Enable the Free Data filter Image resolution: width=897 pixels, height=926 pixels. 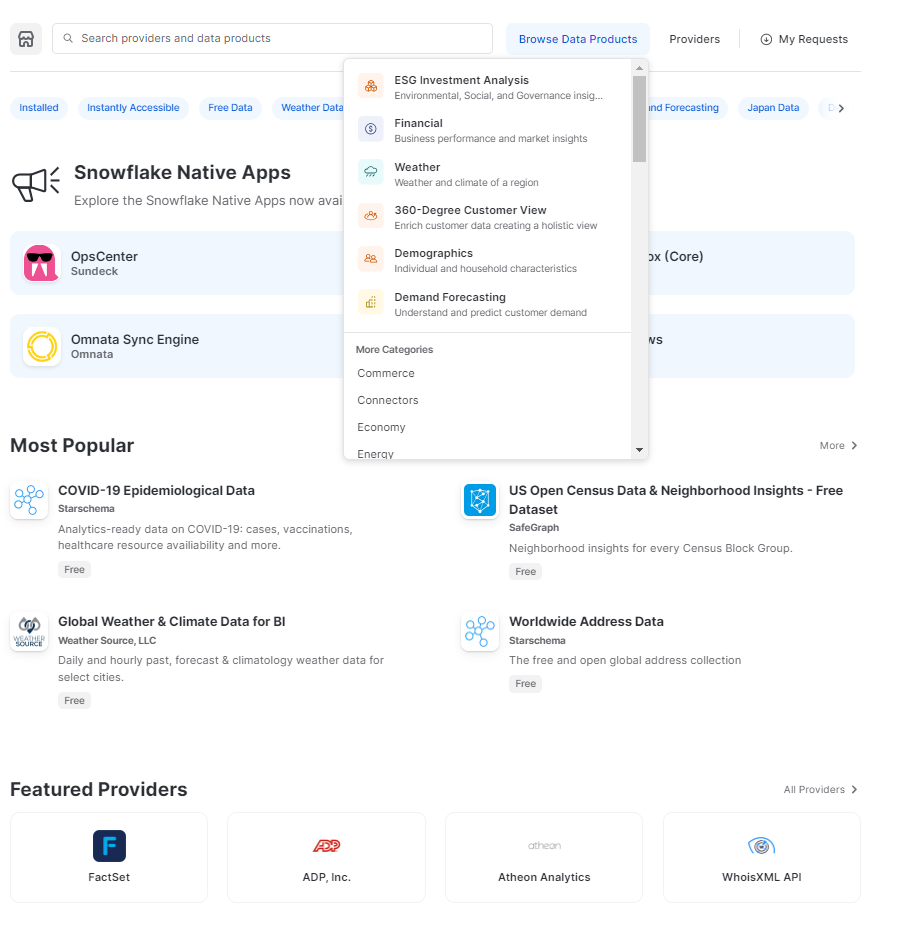[229, 107]
